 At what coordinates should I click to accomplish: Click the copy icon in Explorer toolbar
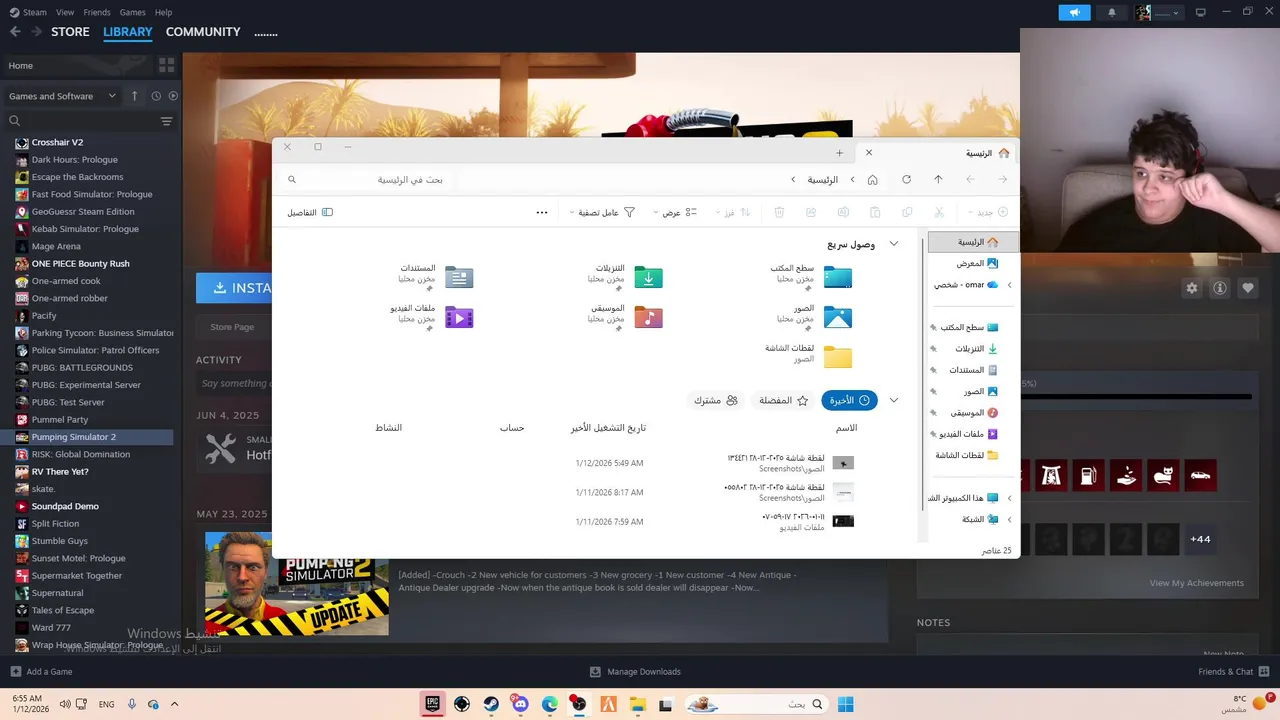point(907,212)
